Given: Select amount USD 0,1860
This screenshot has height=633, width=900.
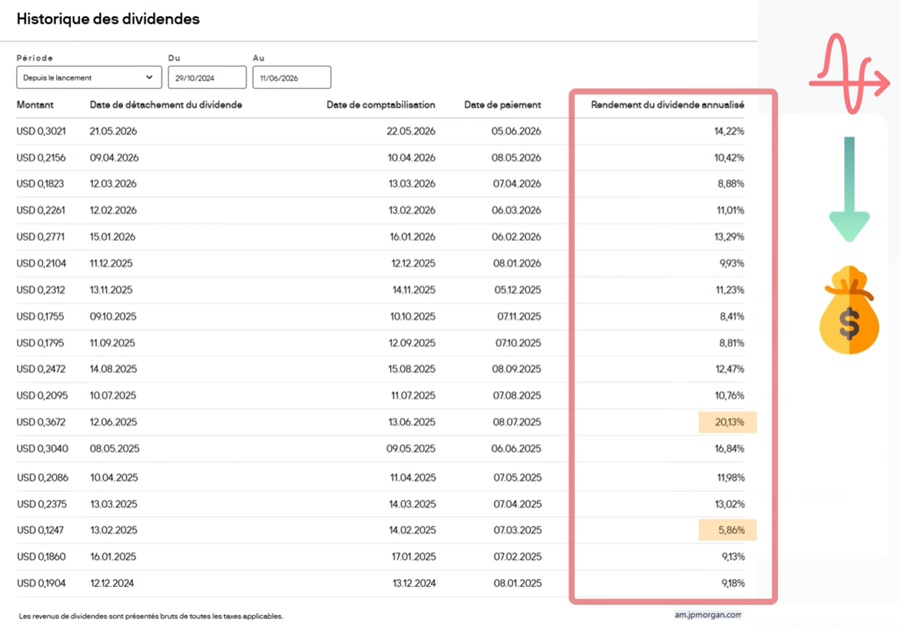Looking at the screenshot, I should click(x=41, y=557).
